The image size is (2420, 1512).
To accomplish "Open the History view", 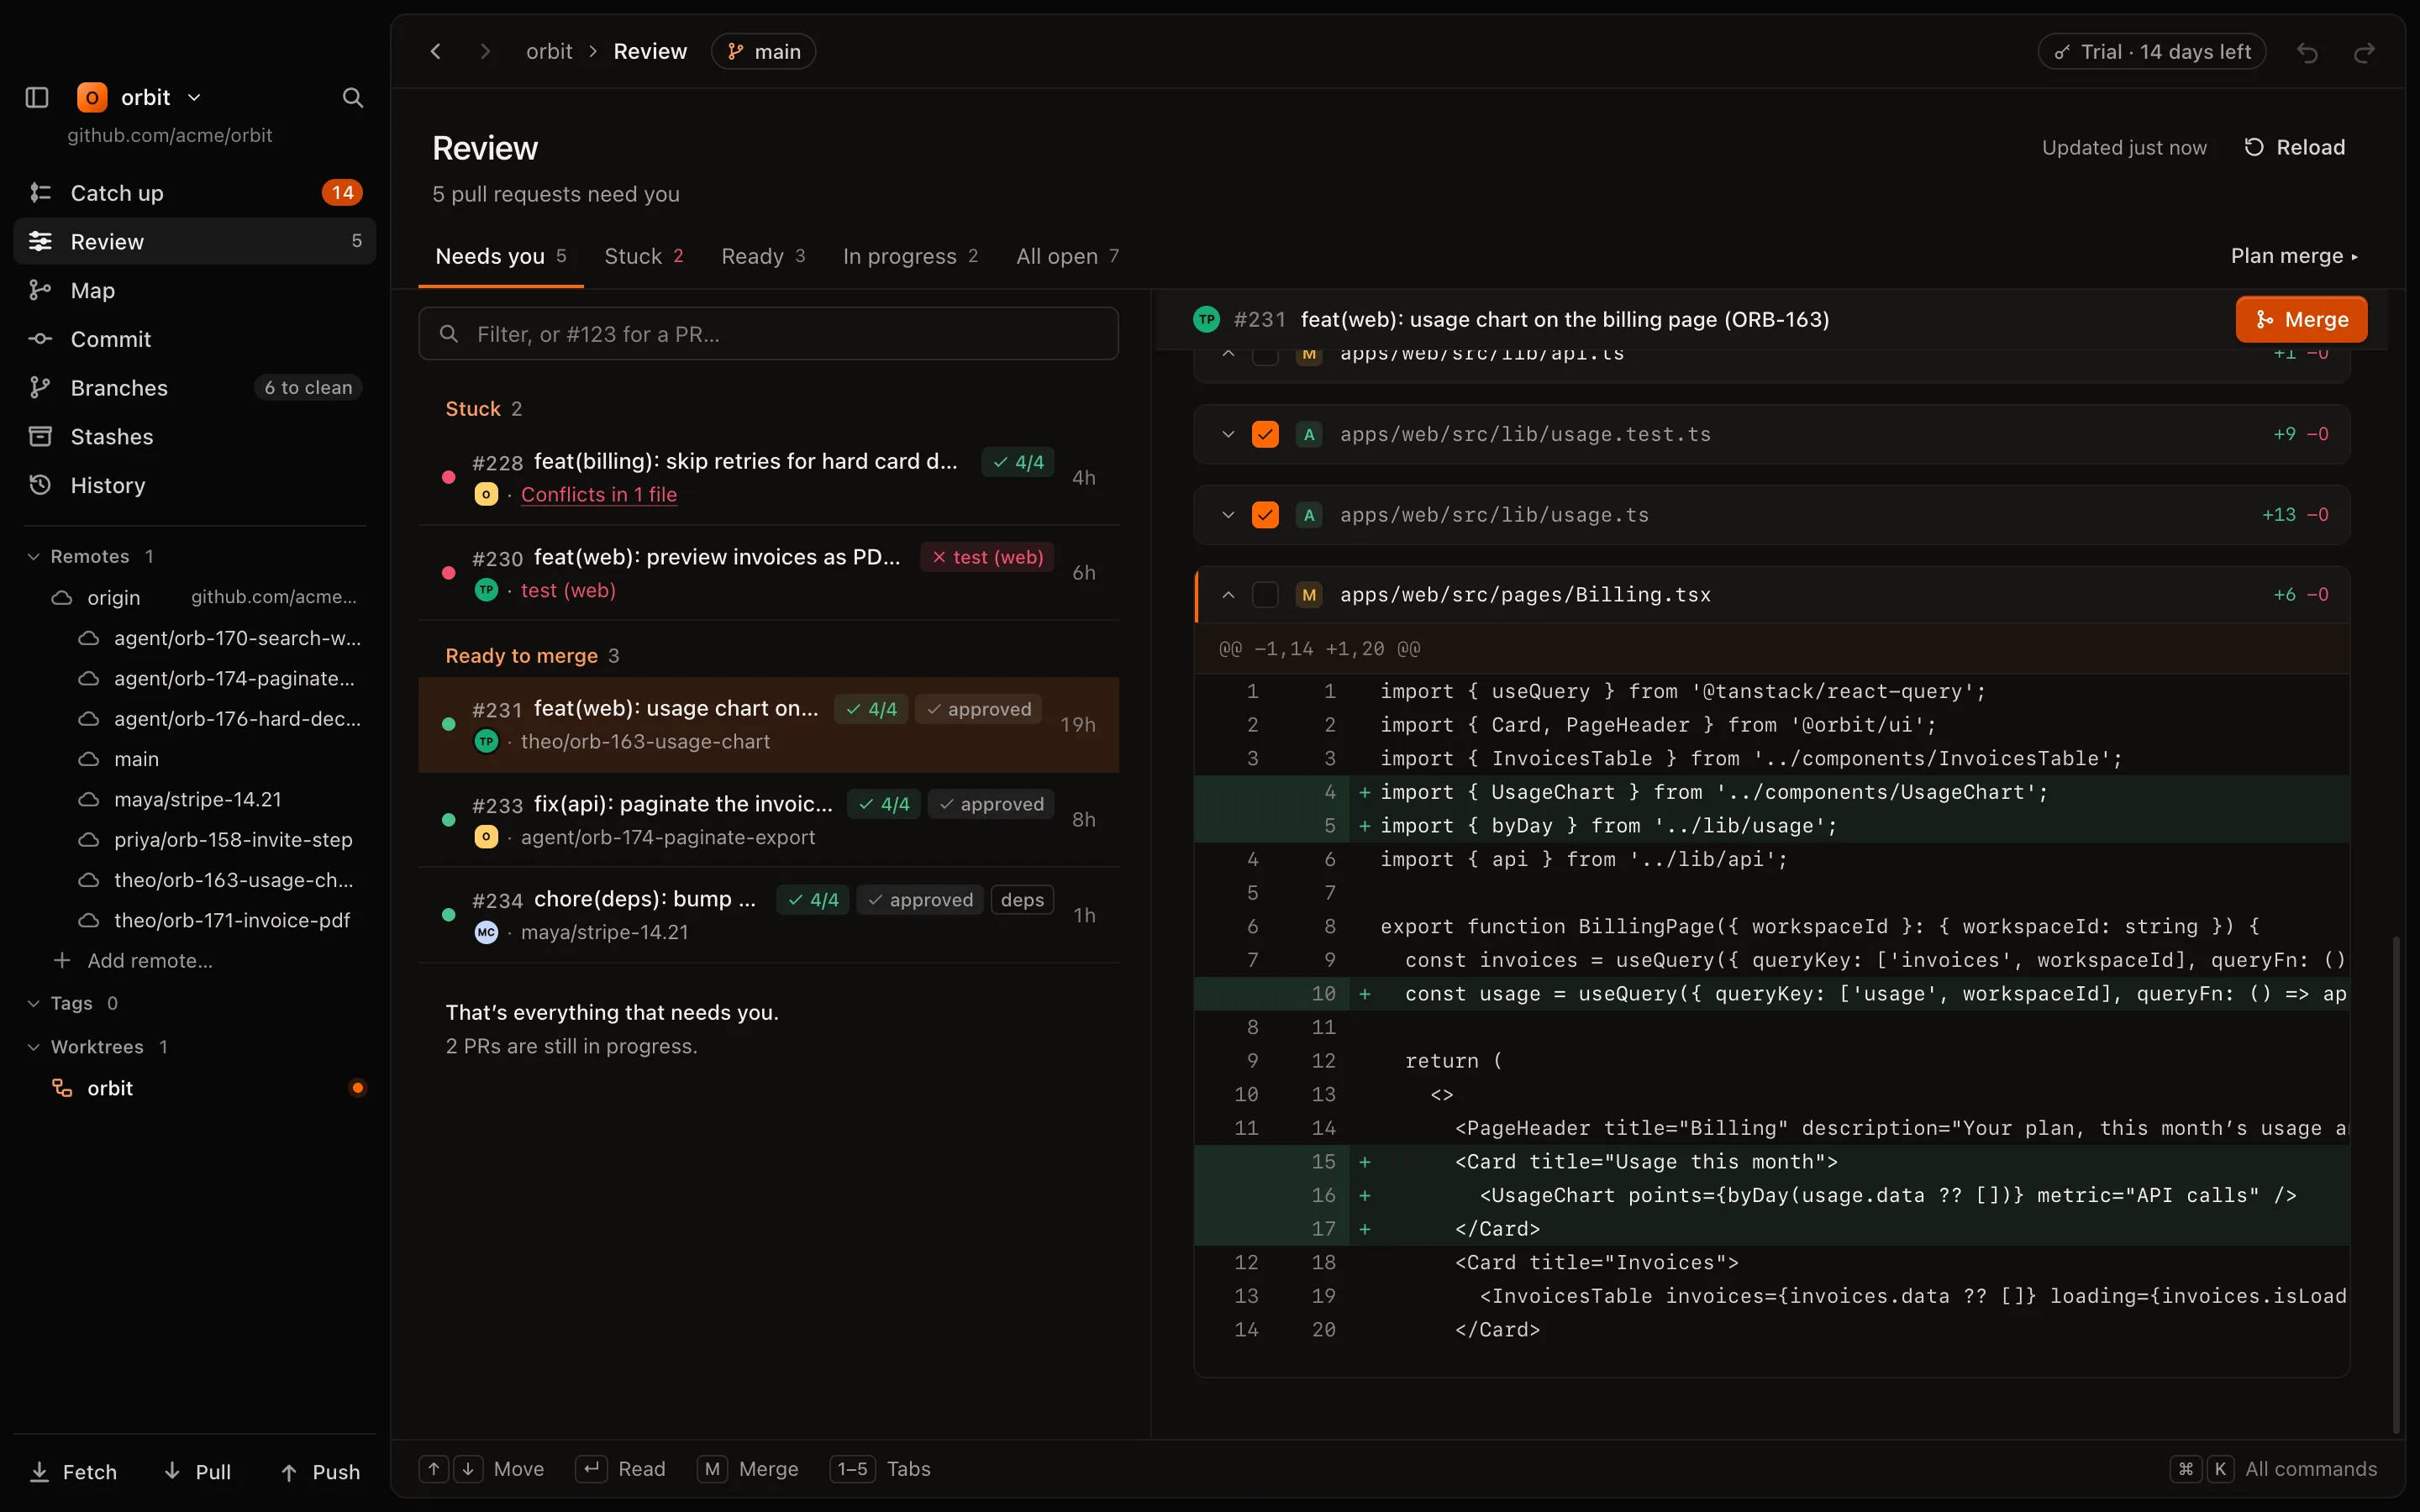I will pos(195,485).
